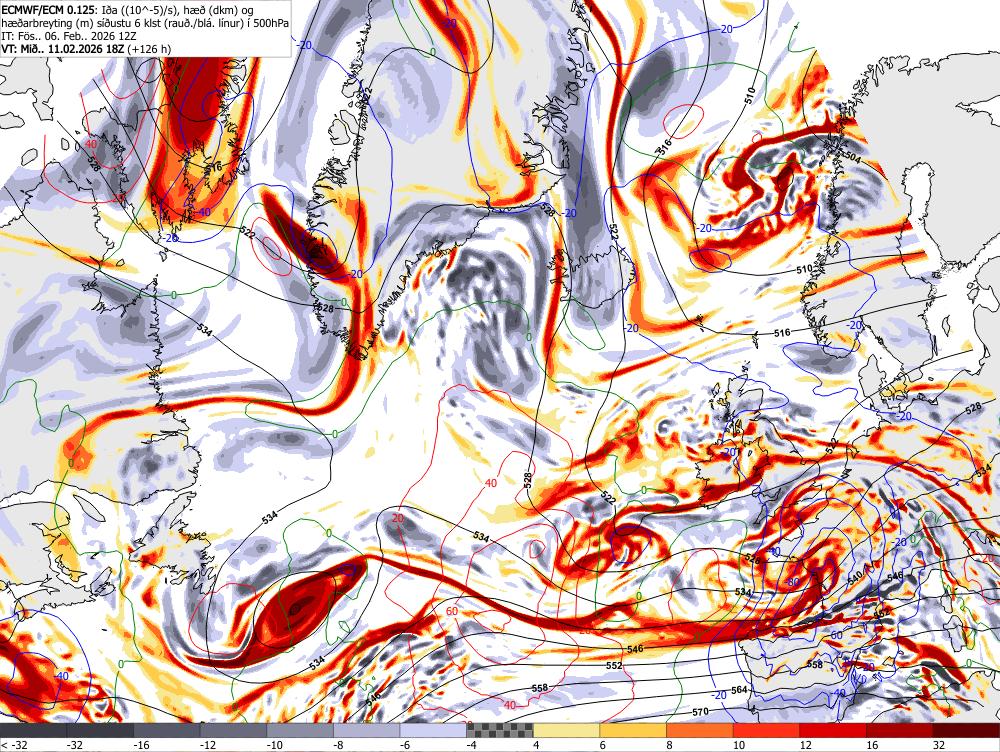Click the darkest gray swatch above '< -32'
This screenshot has height=752, width=1000.
pos(33,730)
